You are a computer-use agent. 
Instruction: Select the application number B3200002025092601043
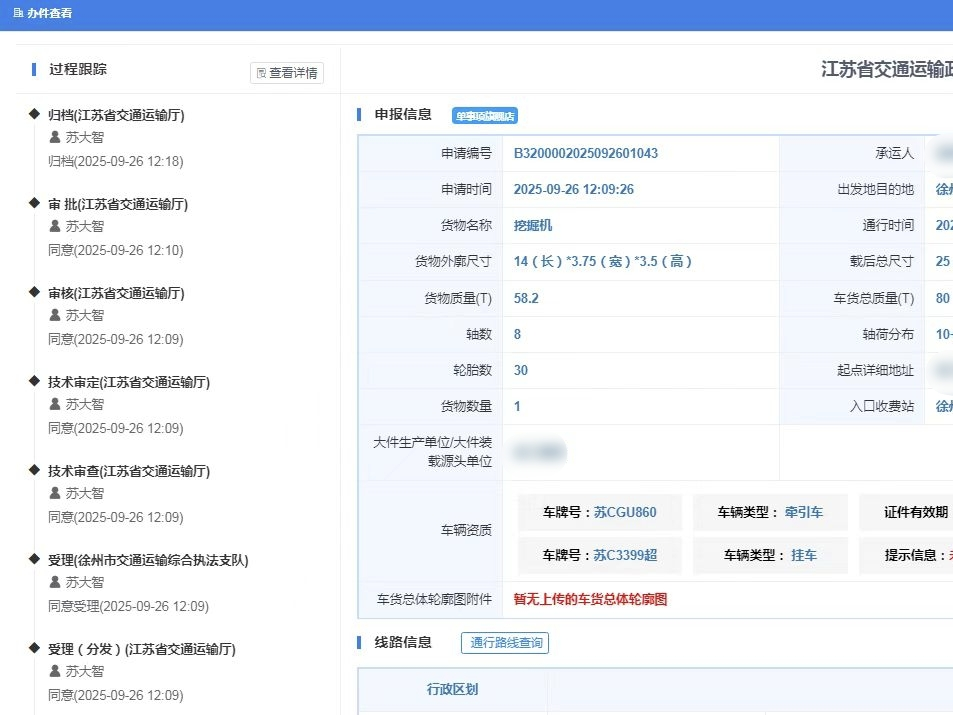click(x=585, y=153)
